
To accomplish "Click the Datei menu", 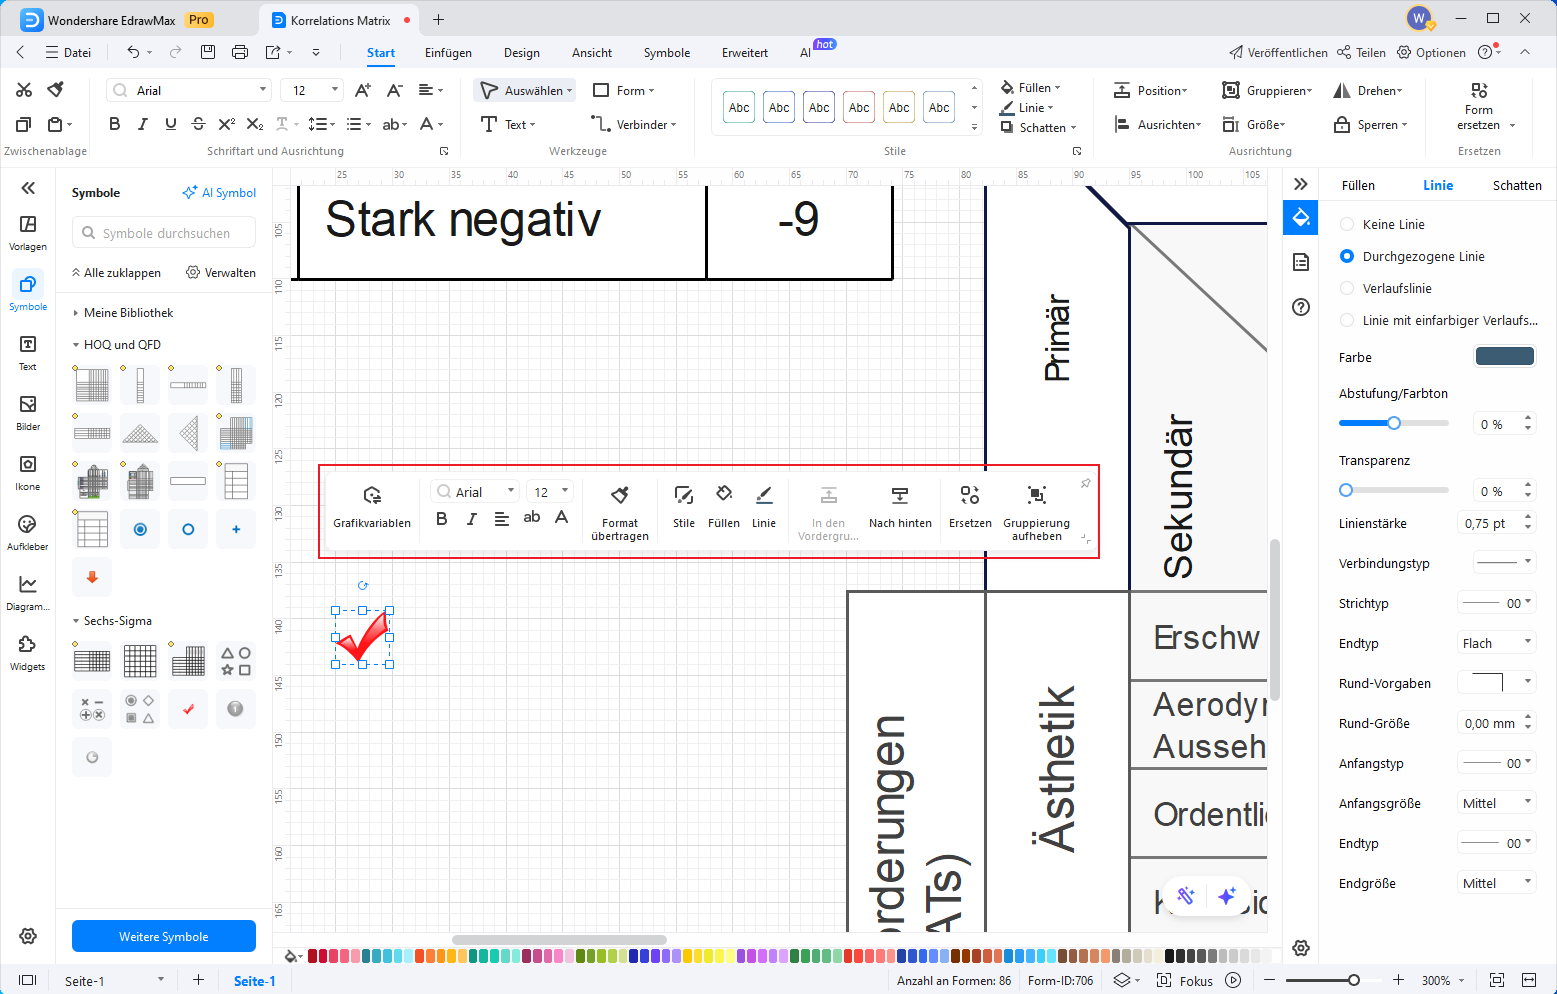I will pos(68,52).
